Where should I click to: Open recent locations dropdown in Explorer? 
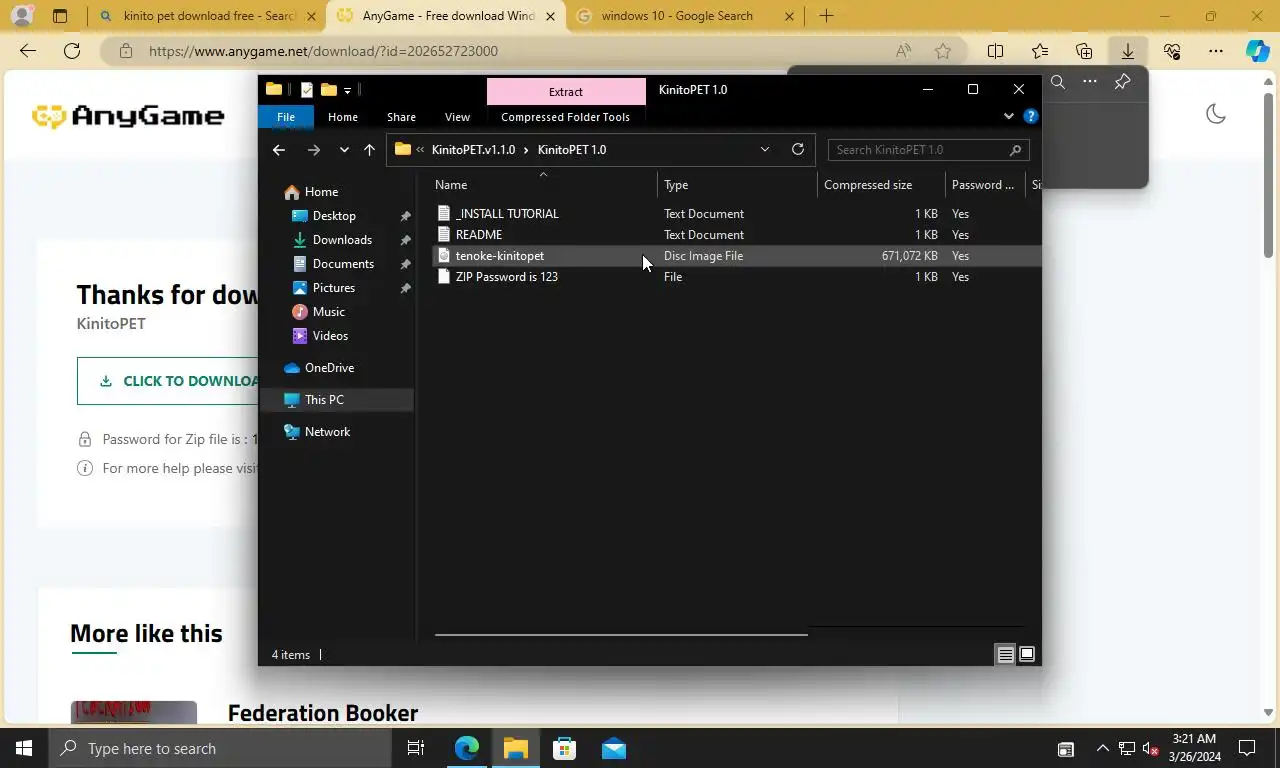(x=344, y=150)
